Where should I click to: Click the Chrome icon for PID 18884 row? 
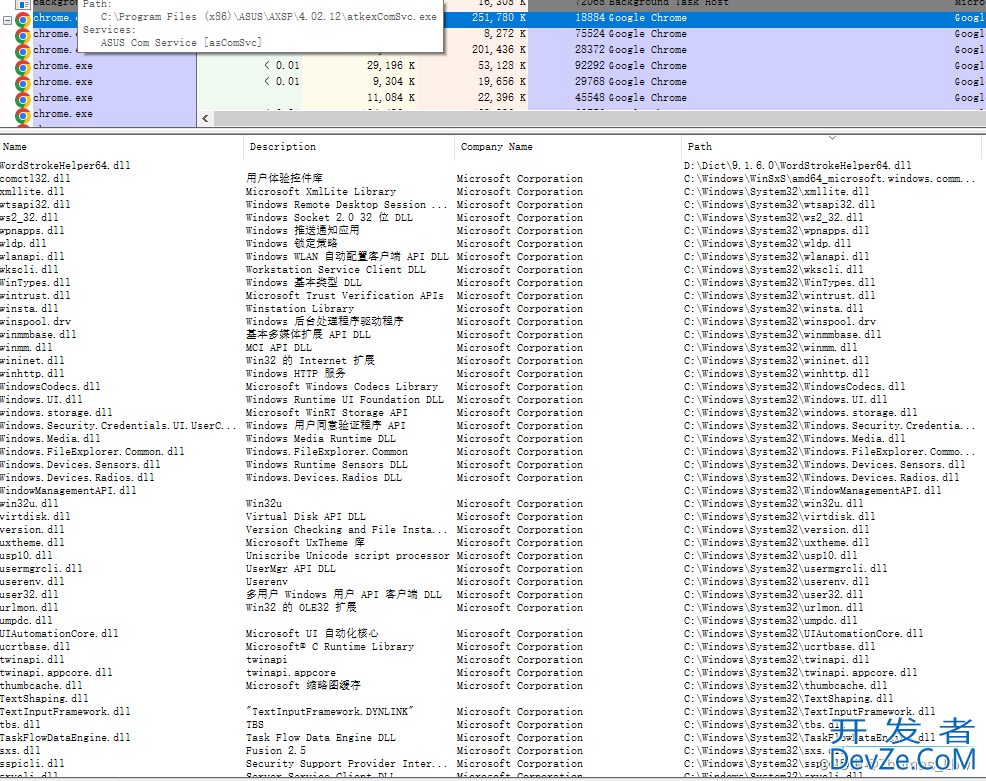click(x=23, y=19)
